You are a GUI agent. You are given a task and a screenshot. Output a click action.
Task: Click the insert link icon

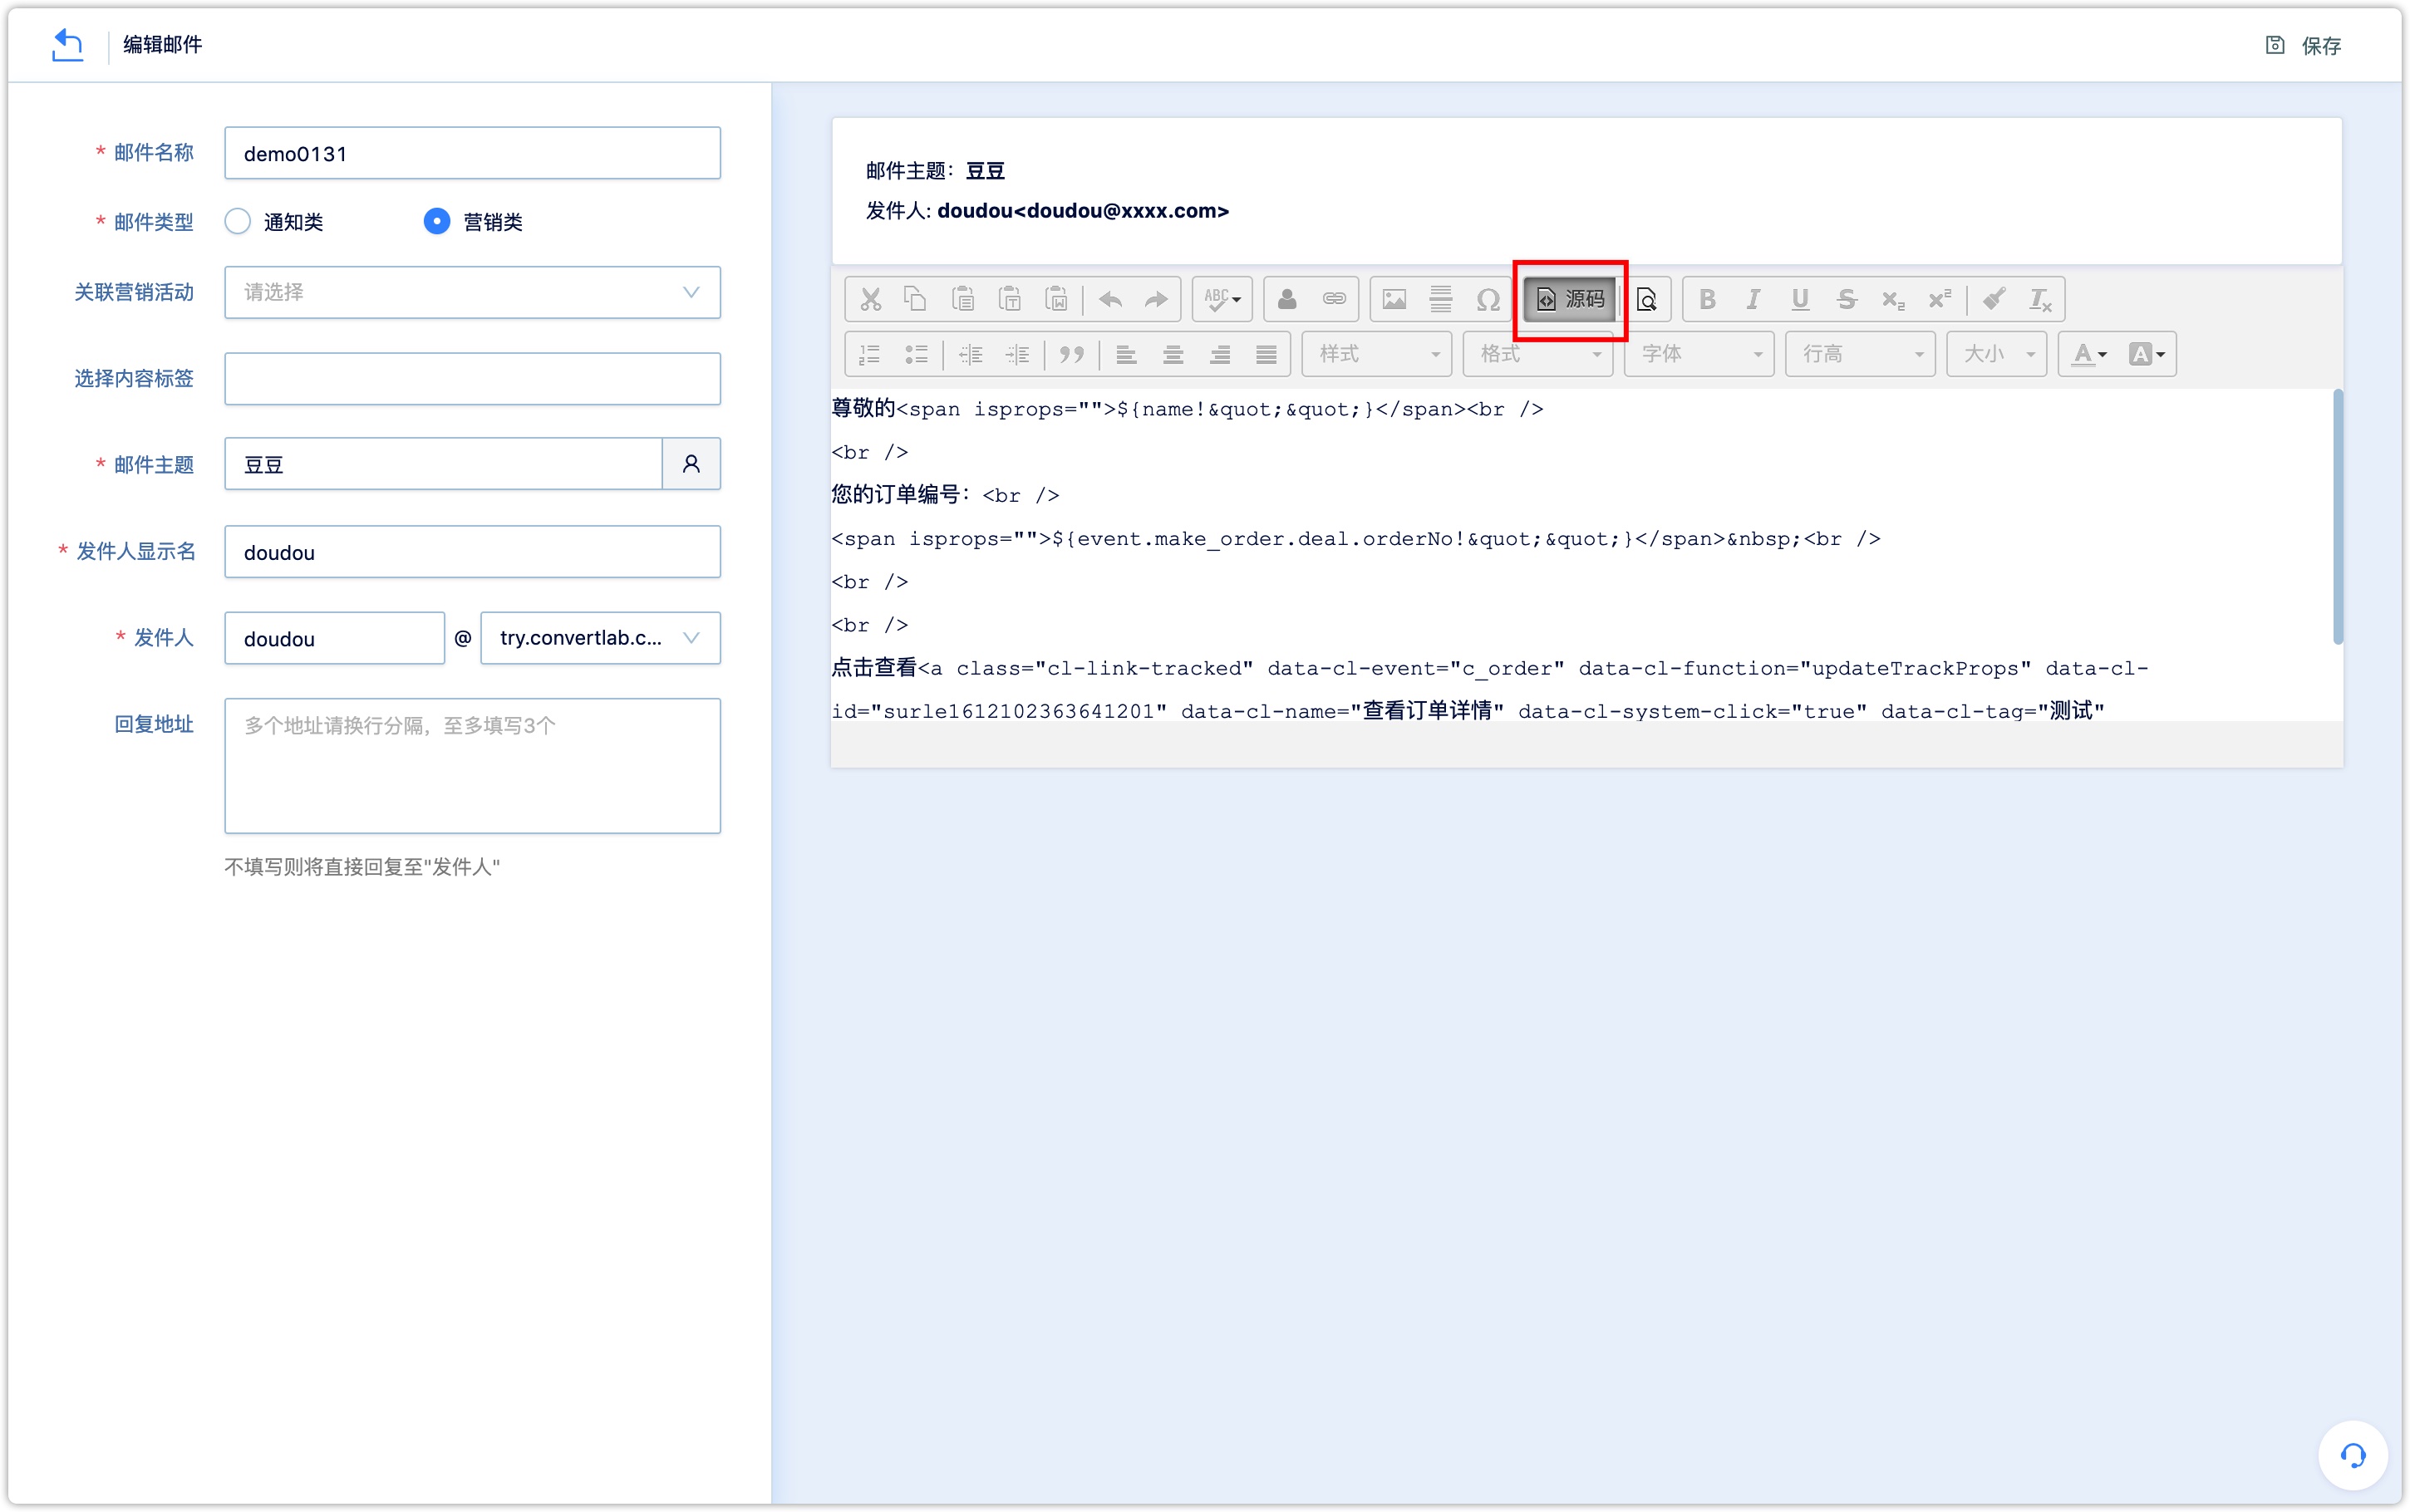tap(1334, 299)
